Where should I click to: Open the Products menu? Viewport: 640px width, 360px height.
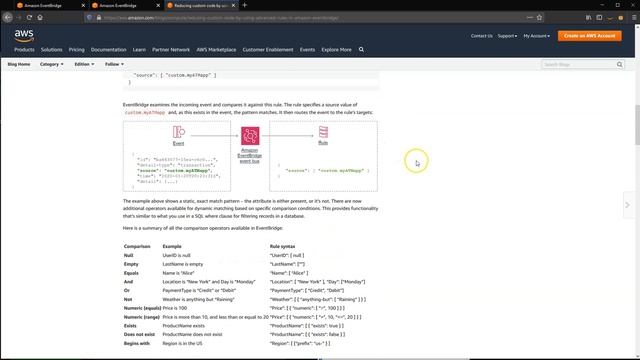coord(24,49)
